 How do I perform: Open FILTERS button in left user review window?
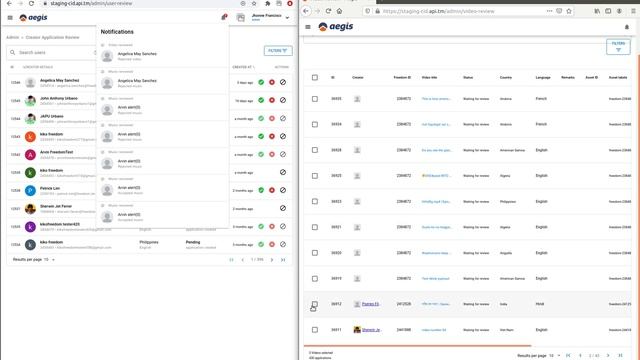tap(278, 51)
